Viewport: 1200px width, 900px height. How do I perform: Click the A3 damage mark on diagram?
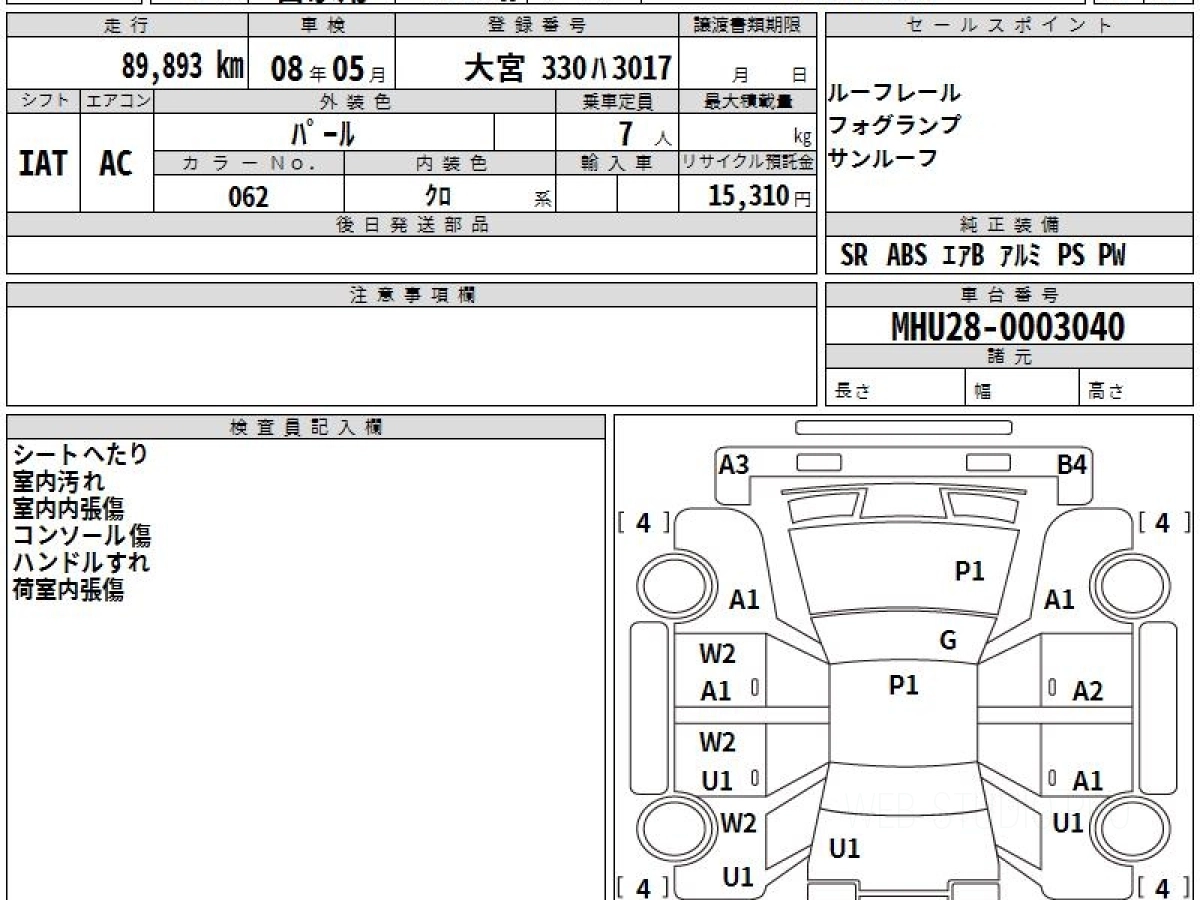click(x=734, y=464)
